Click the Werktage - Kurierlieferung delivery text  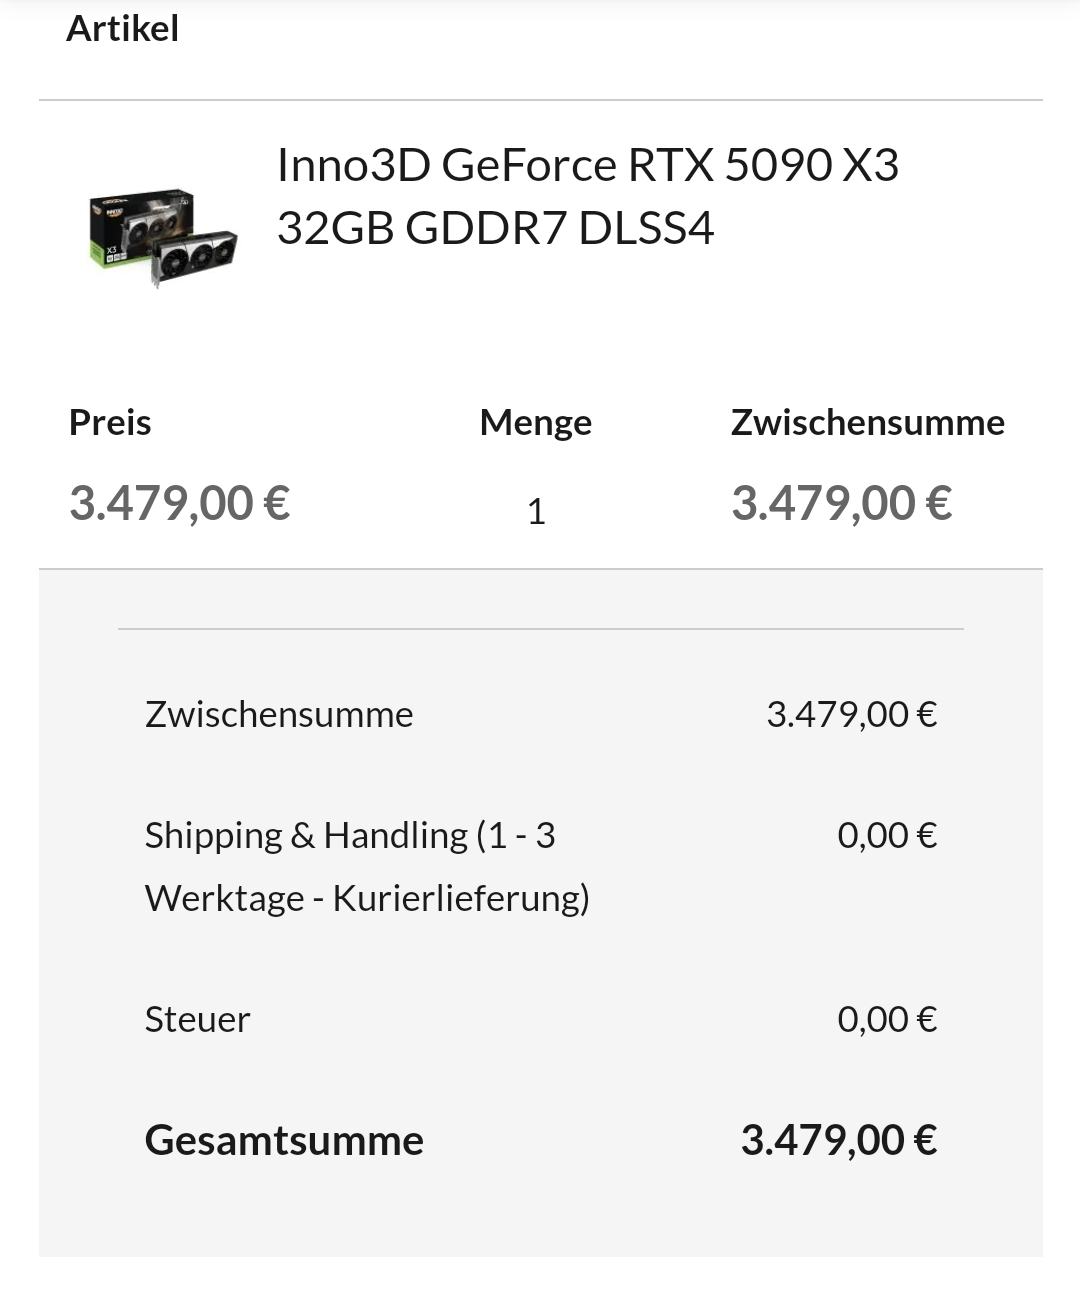[x=367, y=898]
